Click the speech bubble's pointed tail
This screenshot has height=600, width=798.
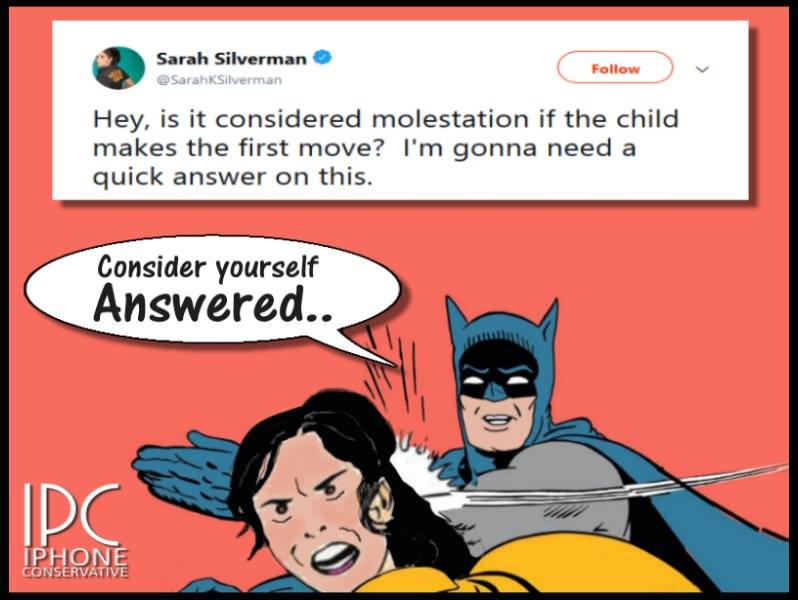364,349
